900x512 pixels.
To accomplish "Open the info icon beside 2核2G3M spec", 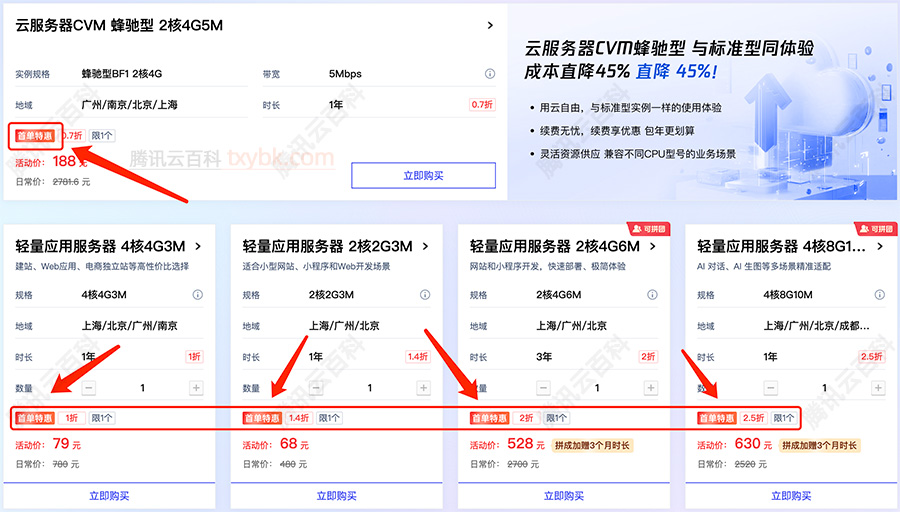I will pos(425,294).
